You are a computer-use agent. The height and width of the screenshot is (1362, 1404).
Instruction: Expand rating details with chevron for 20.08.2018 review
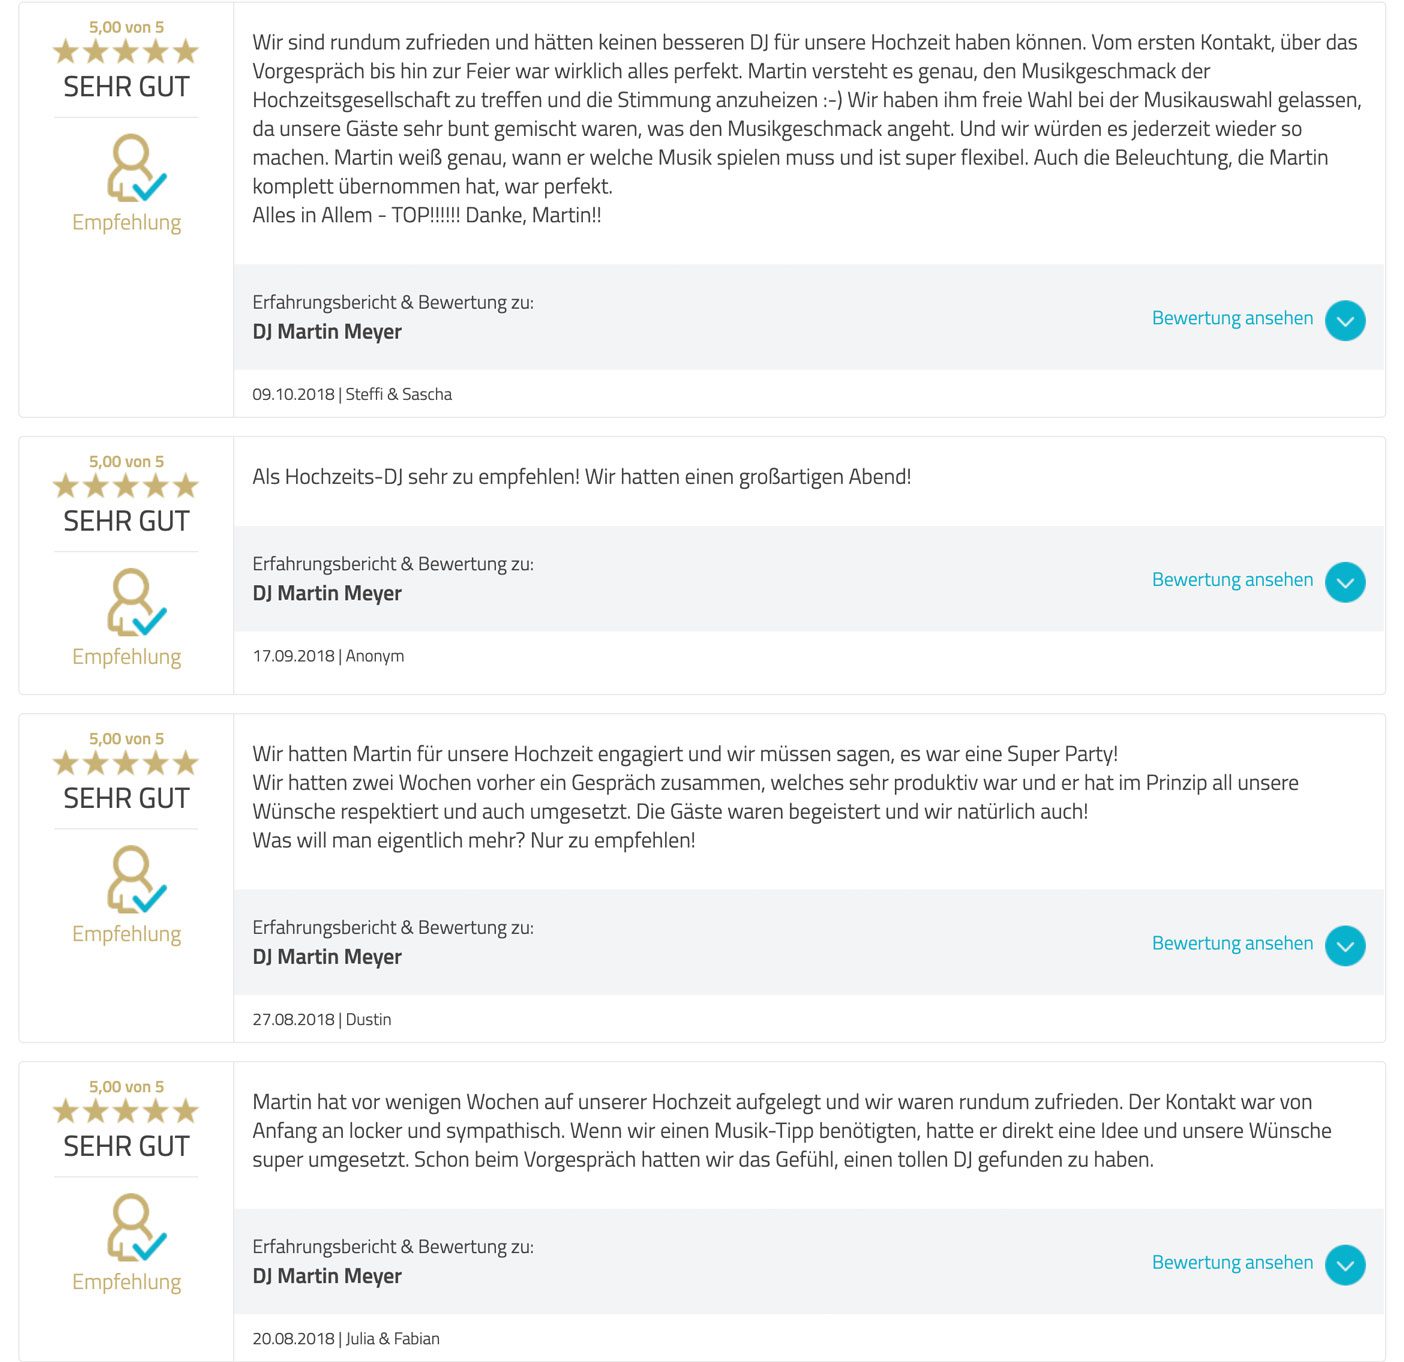1345,1265
